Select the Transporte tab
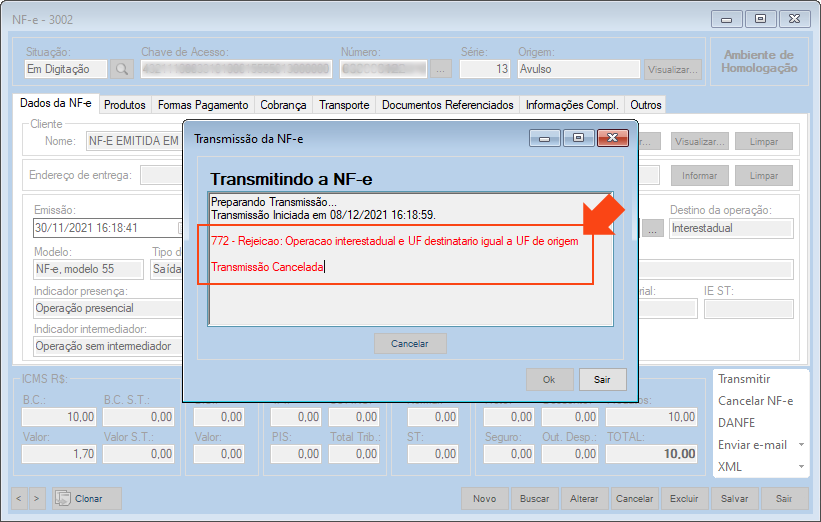Screen dimensions: 821x522 coord(344,105)
